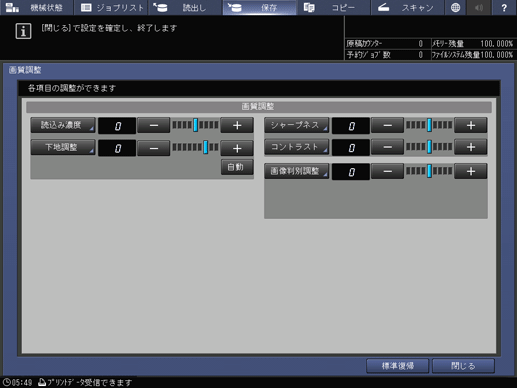Increase 下地調整 with plus button
Viewport: 517px width, 388px height.
coord(237,148)
